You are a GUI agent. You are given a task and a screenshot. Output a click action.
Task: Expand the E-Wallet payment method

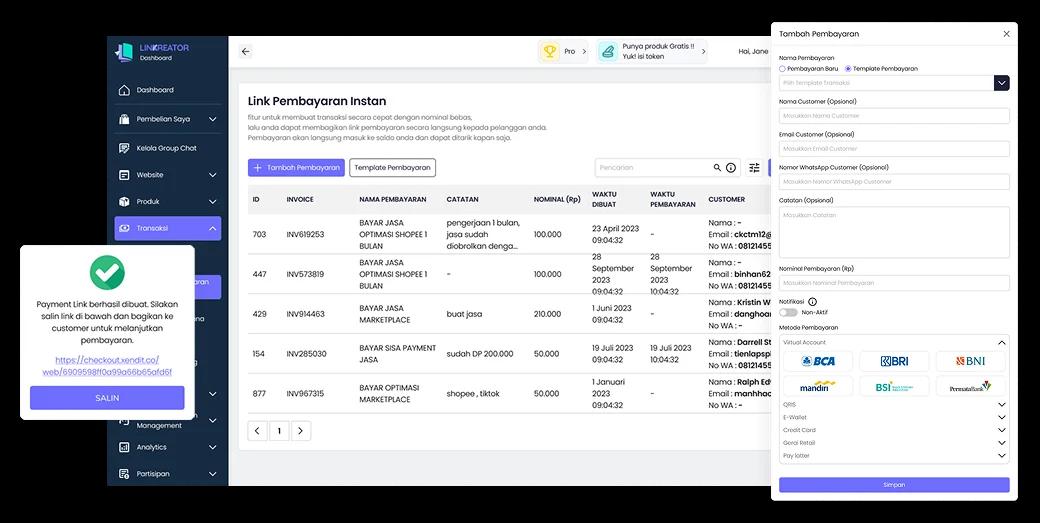(1002, 418)
